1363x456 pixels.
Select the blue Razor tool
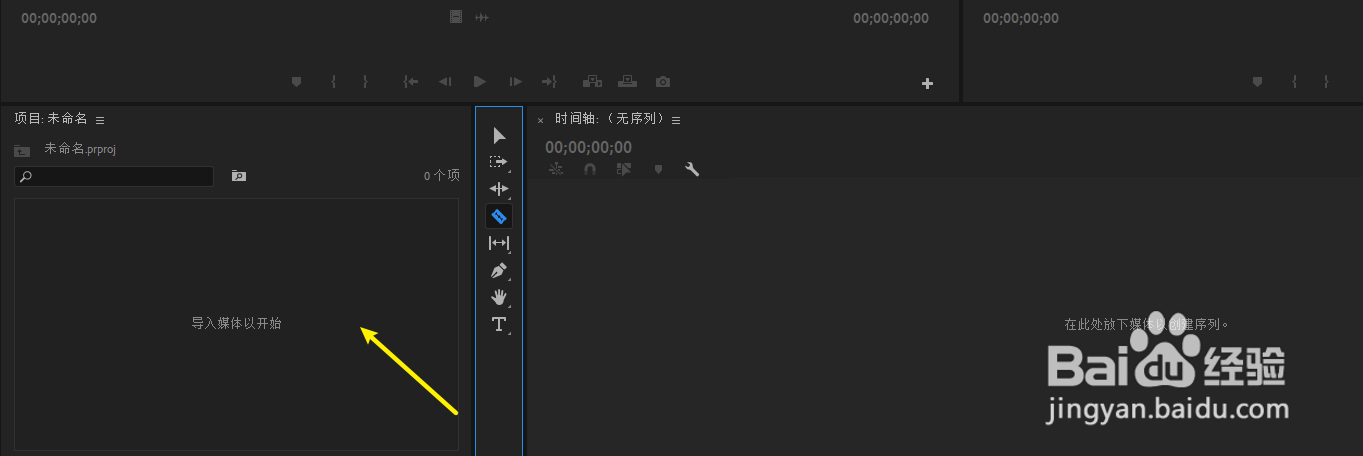coord(499,216)
